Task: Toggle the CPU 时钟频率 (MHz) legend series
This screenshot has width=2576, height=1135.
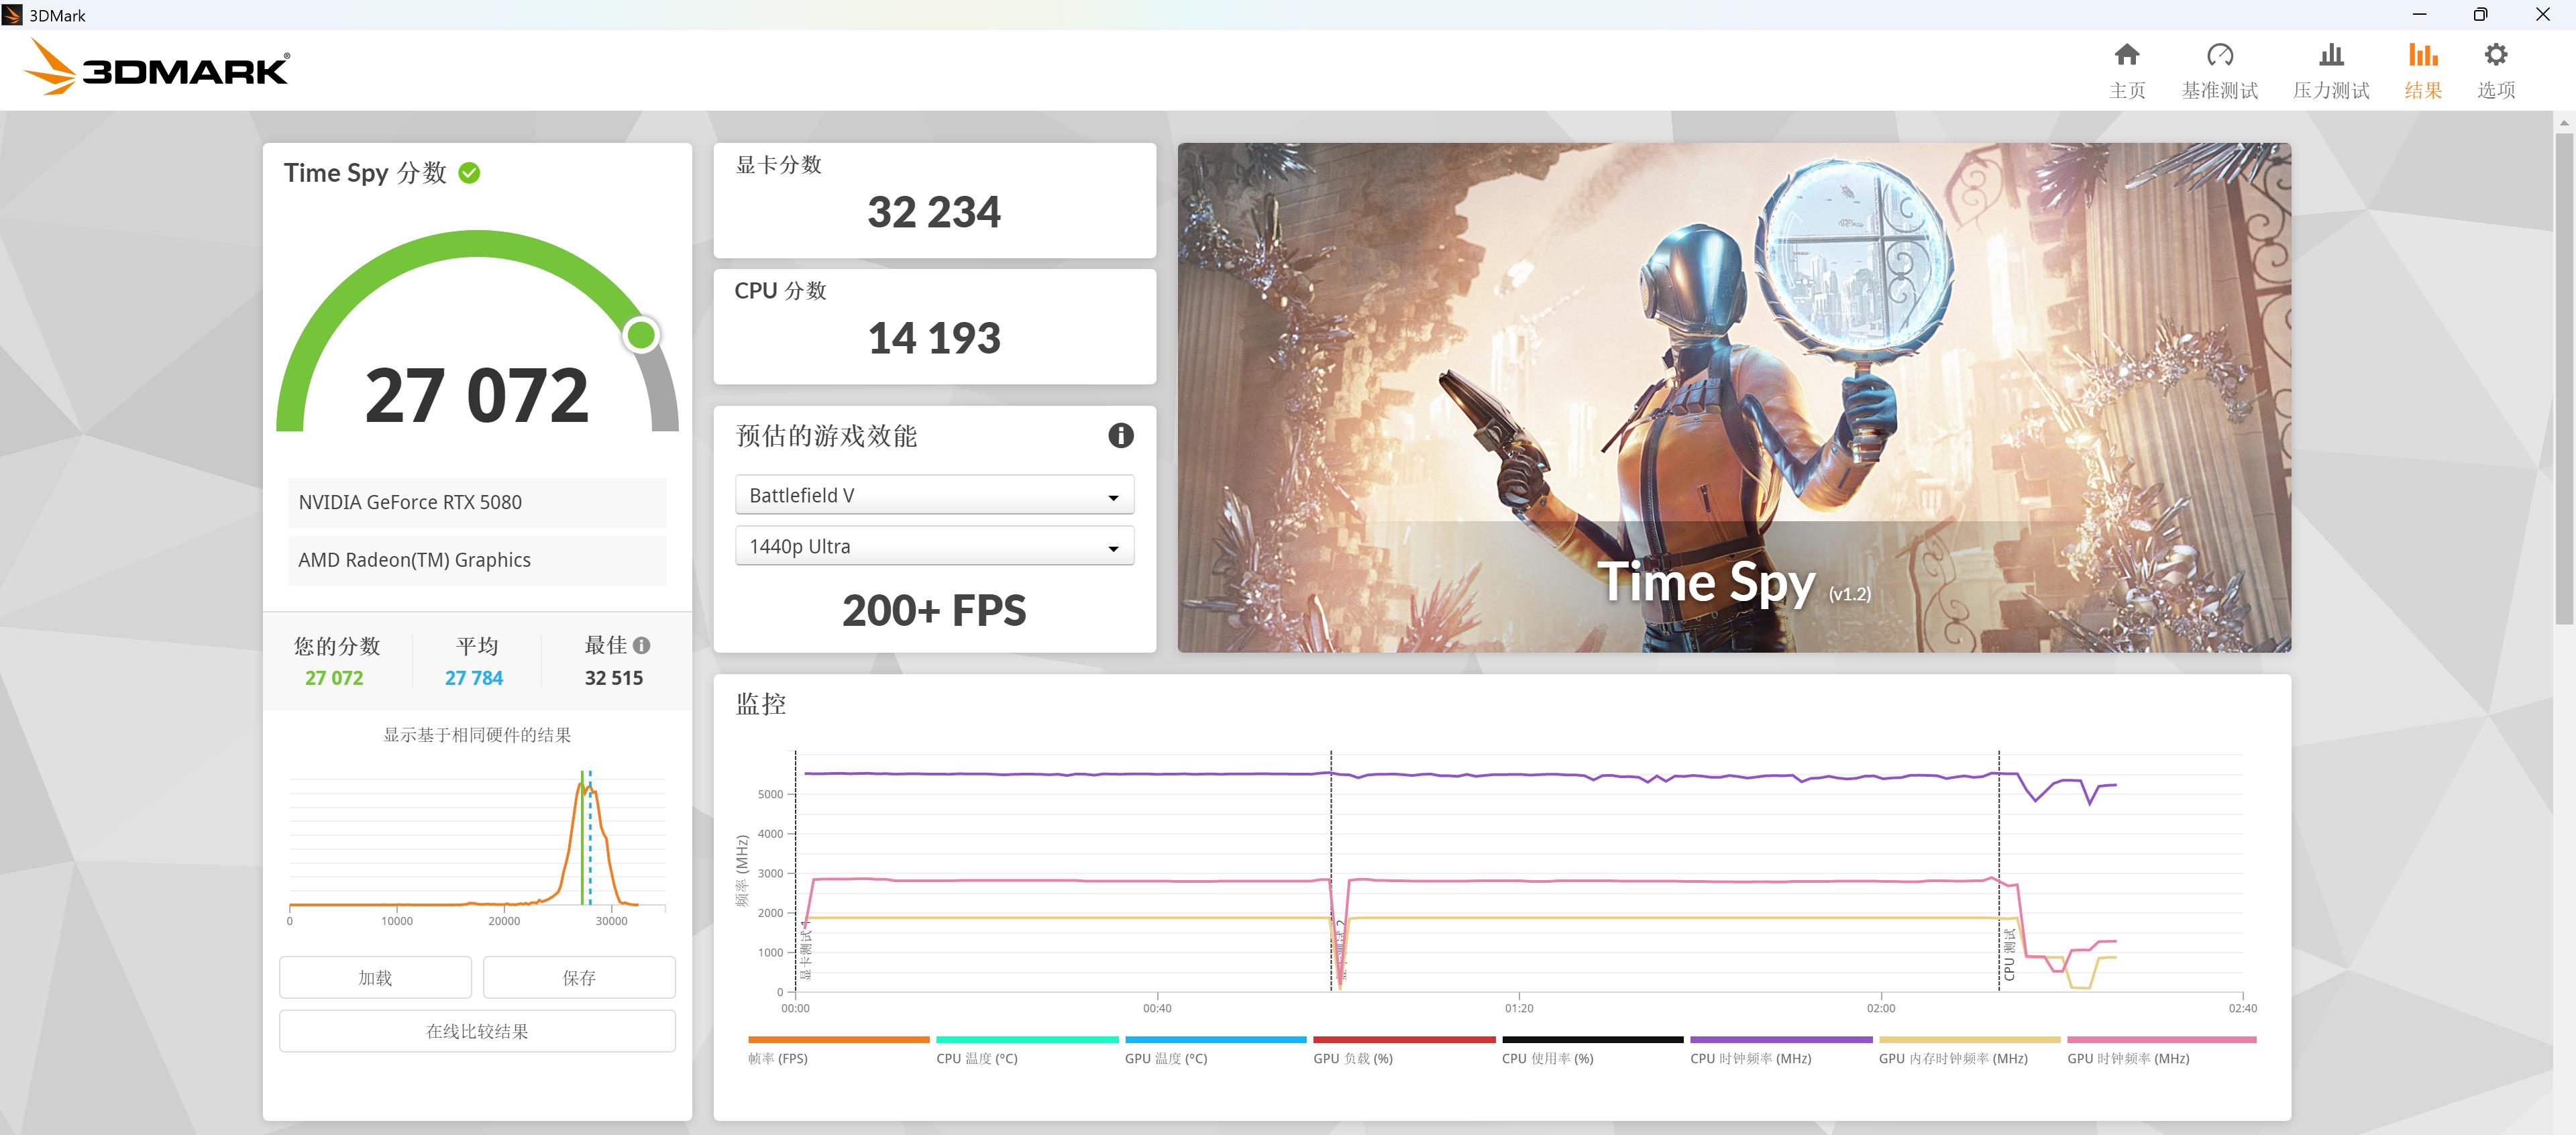Action: tap(1750, 1058)
